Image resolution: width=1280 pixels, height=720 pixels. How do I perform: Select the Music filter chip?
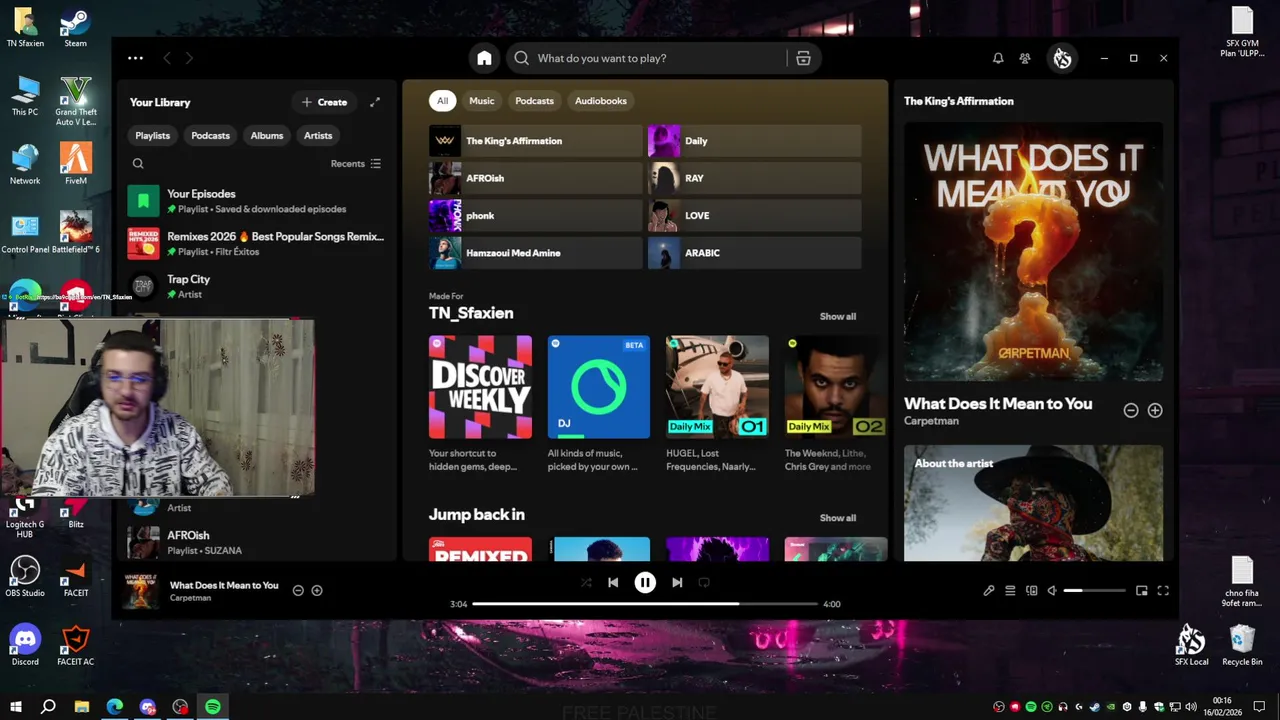pyautogui.click(x=482, y=101)
